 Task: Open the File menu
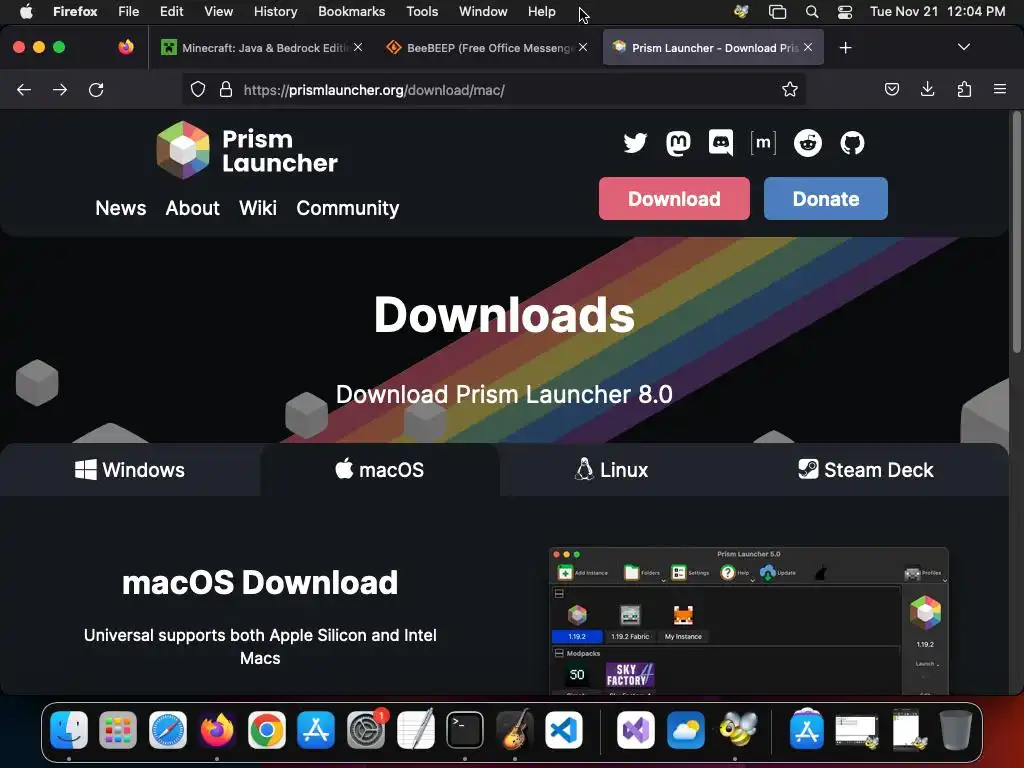pyautogui.click(x=129, y=12)
